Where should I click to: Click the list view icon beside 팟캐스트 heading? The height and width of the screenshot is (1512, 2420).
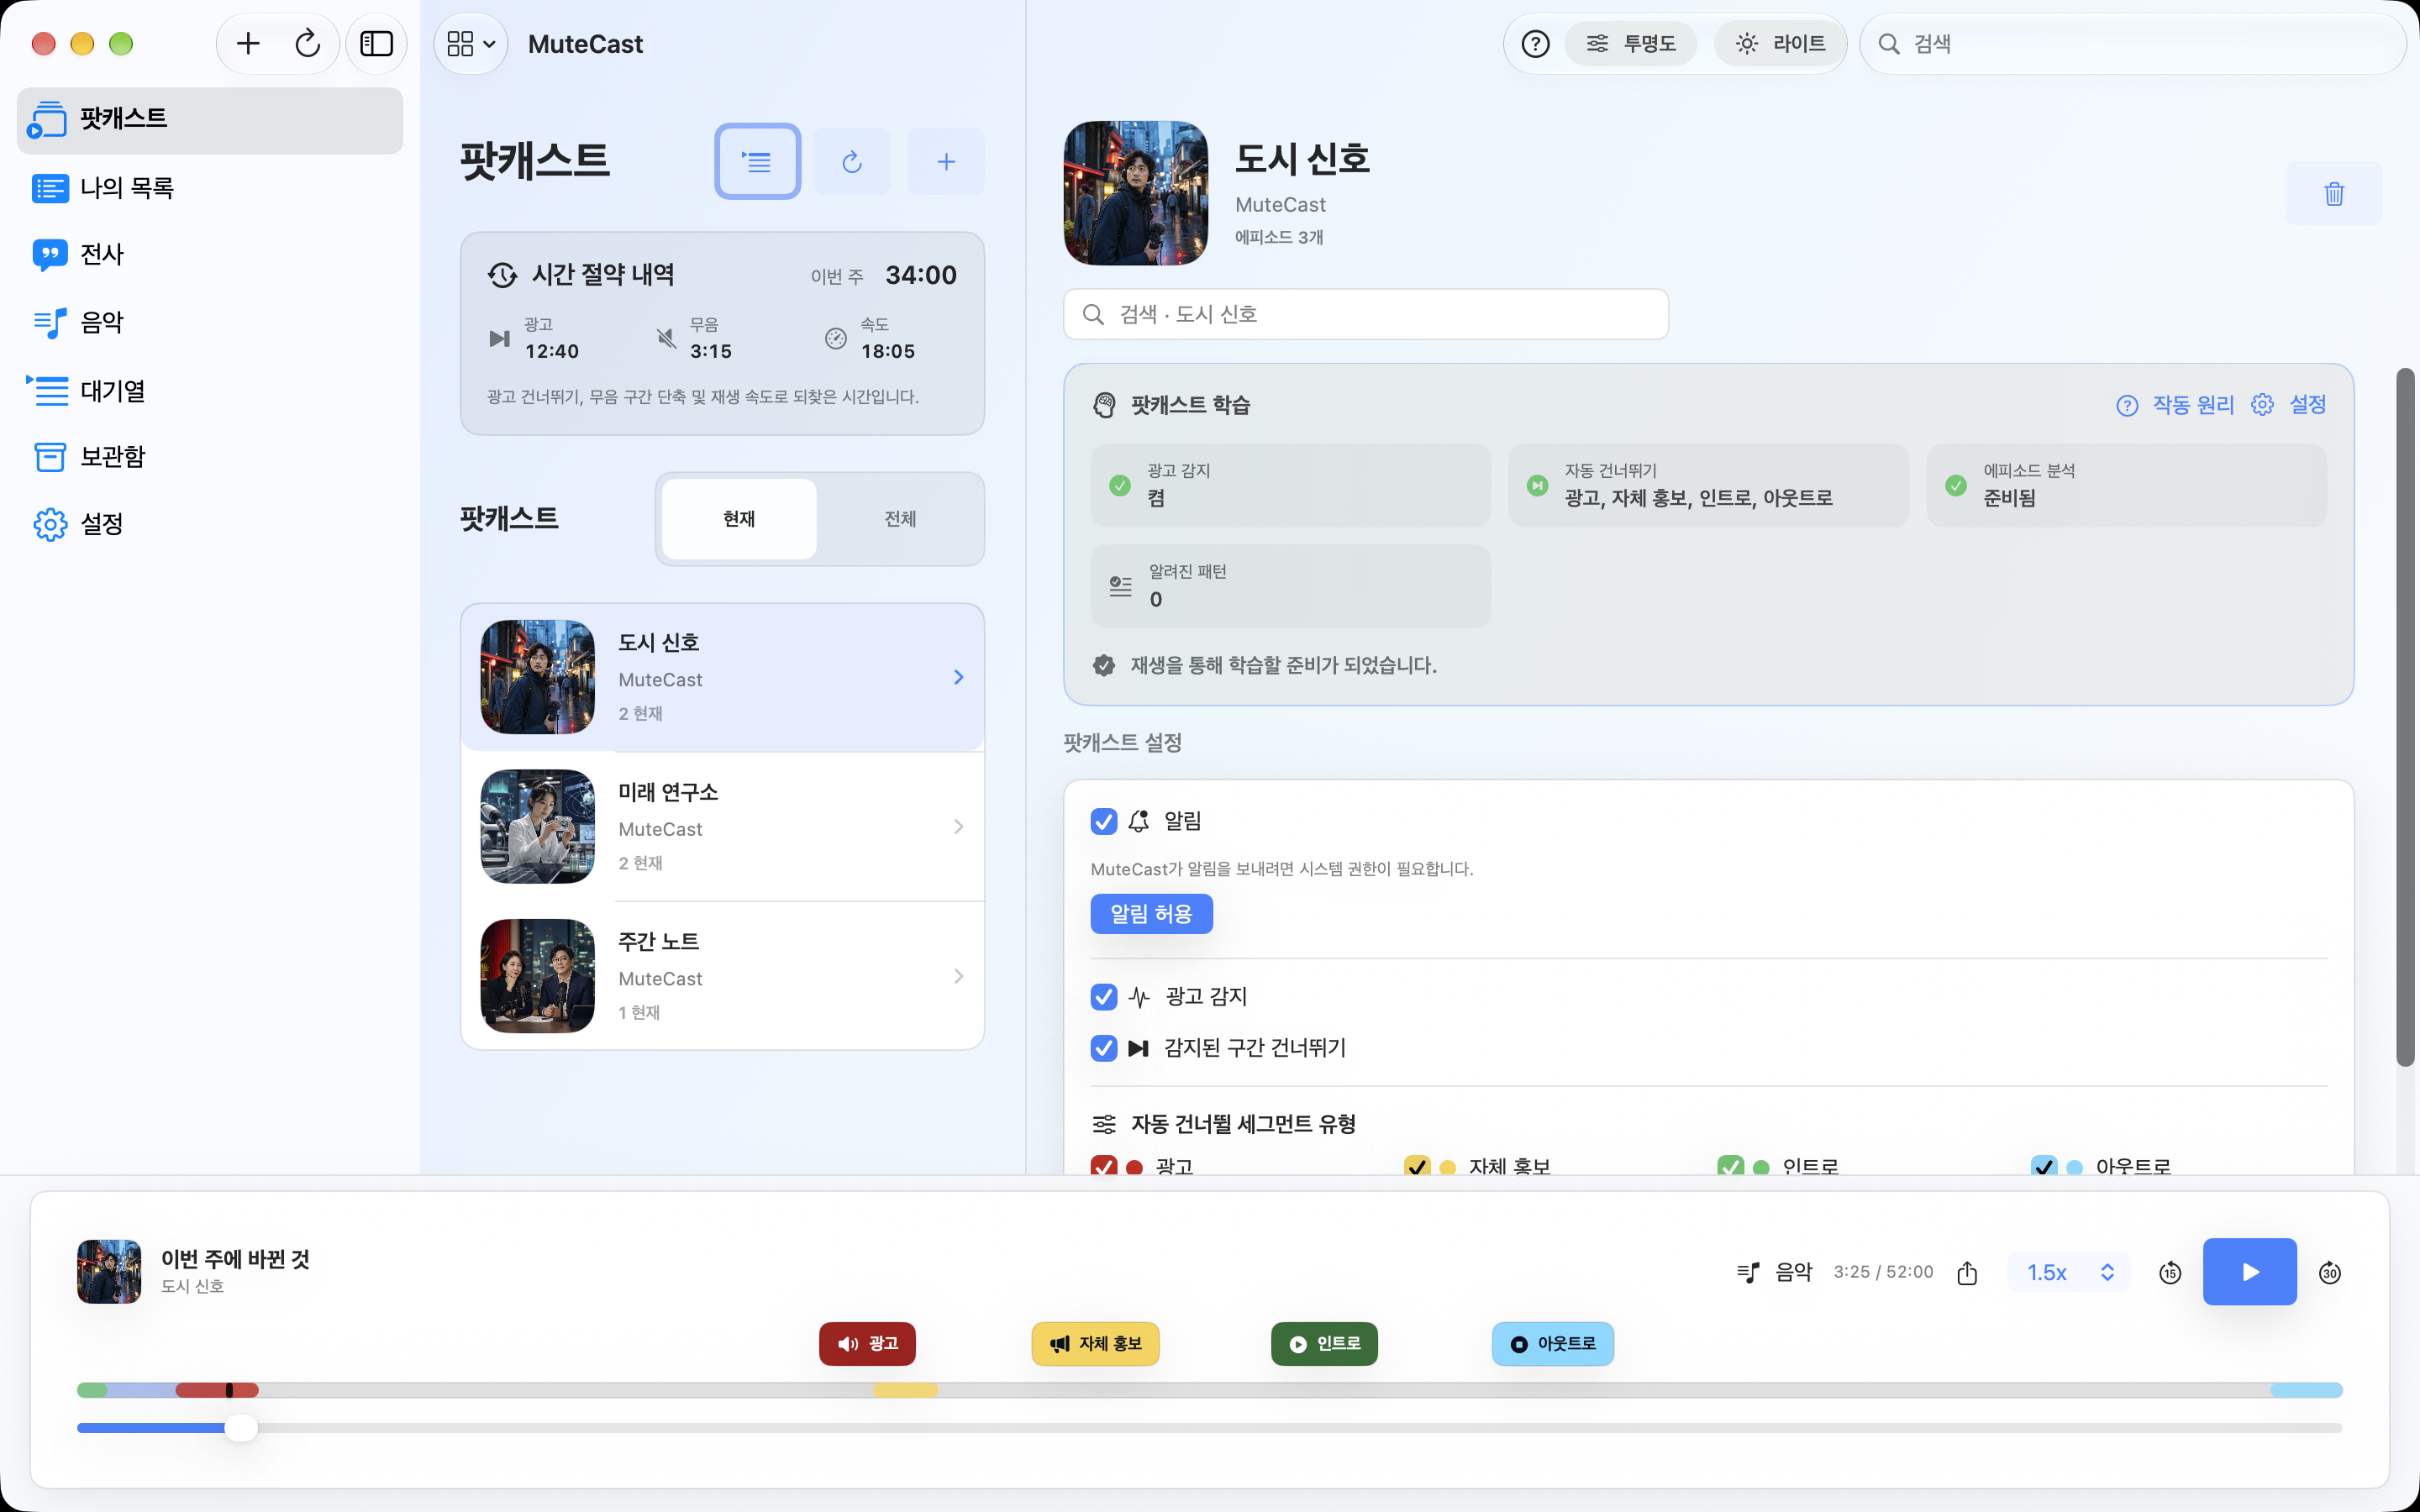coord(757,161)
